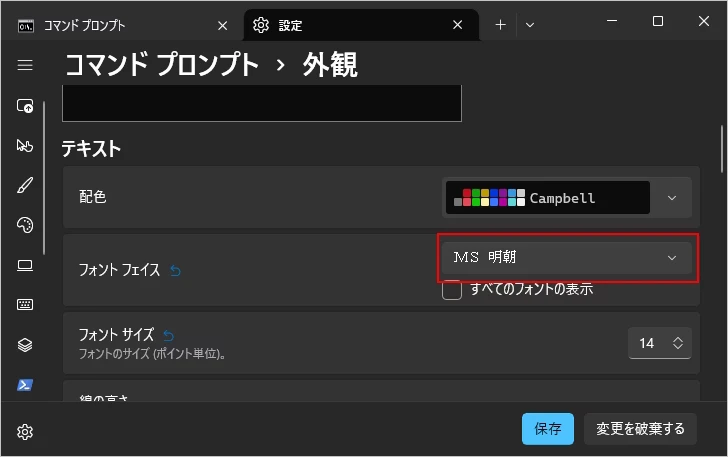Click the 配色 row label
This screenshot has width=728, height=457.
(92, 197)
